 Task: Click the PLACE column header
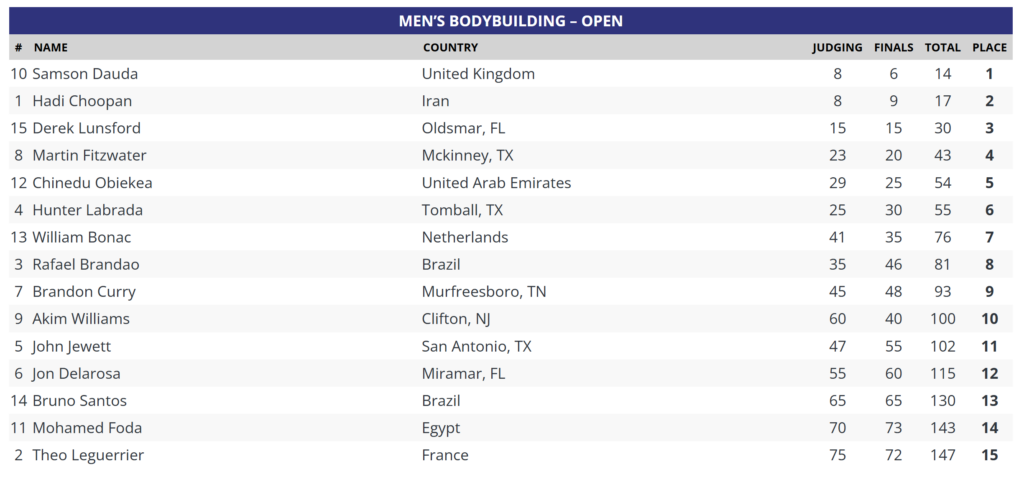[989, 47]
